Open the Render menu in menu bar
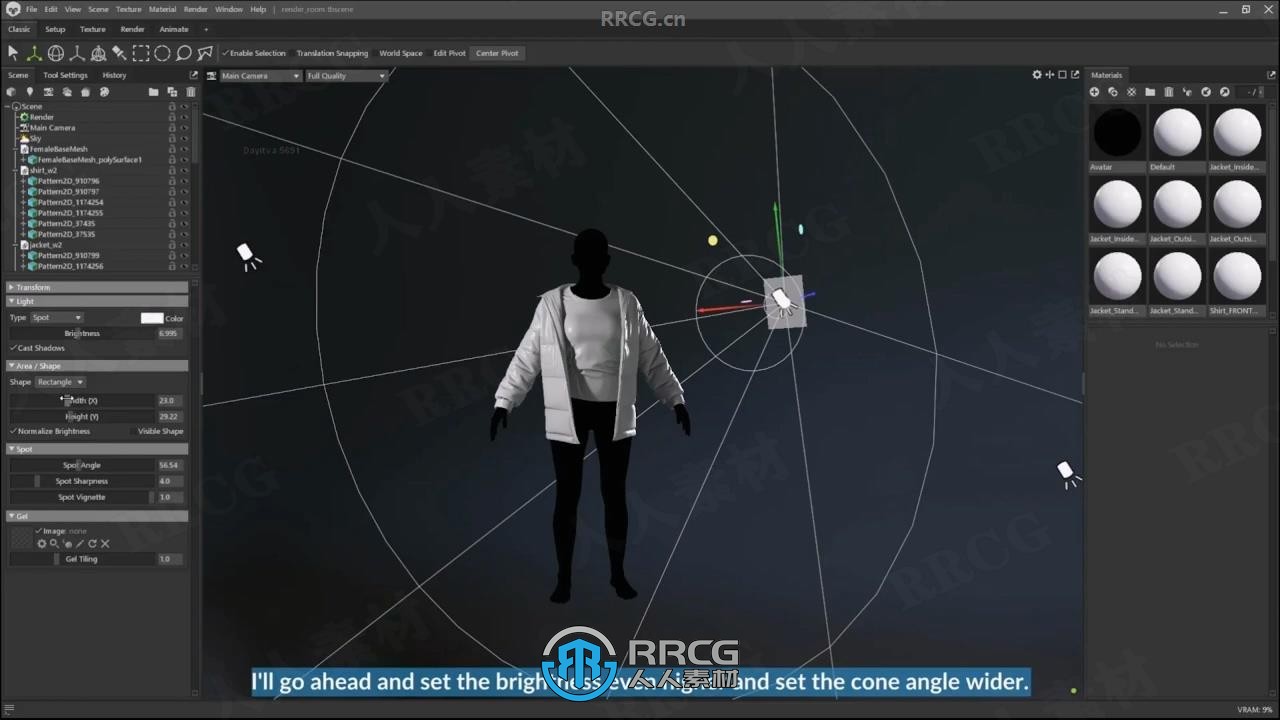The width and height of the screenshot is (1280, 720). 196,9
